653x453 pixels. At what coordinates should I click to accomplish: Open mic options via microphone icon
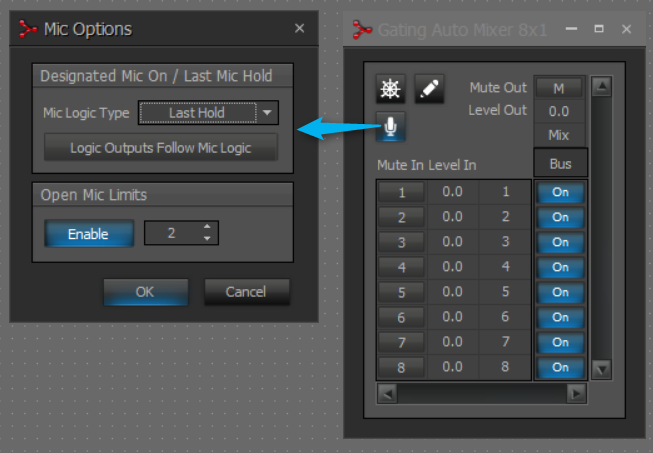390,127
